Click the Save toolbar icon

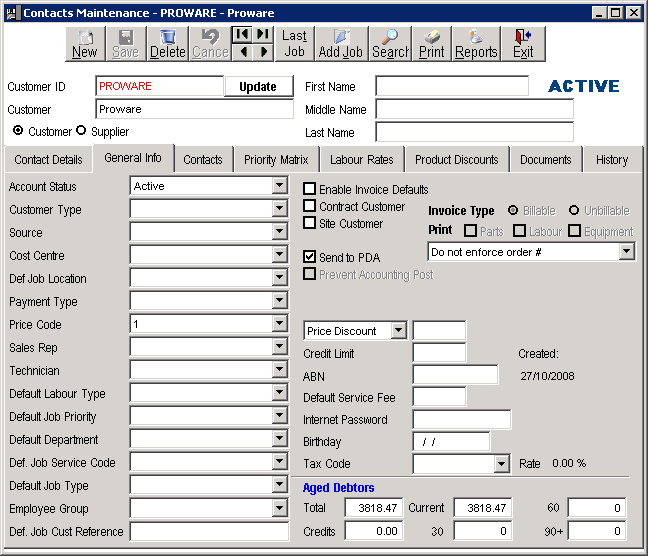(126, 44)
